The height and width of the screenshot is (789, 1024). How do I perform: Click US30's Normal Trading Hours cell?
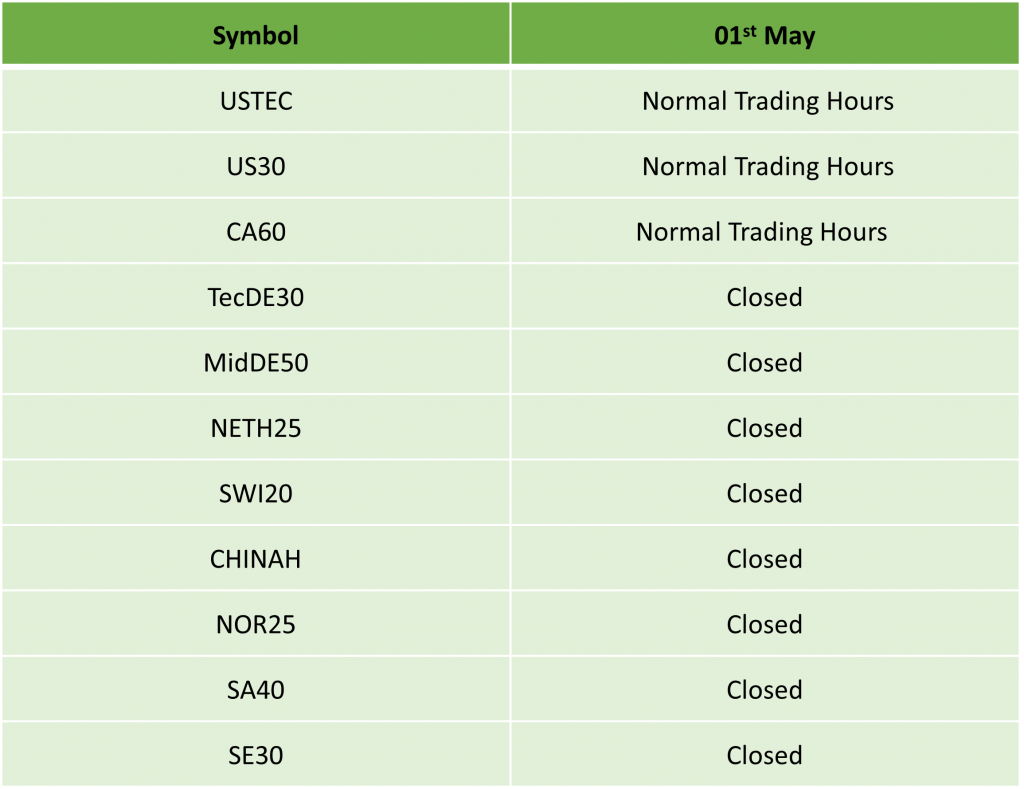tap(767, 166)
